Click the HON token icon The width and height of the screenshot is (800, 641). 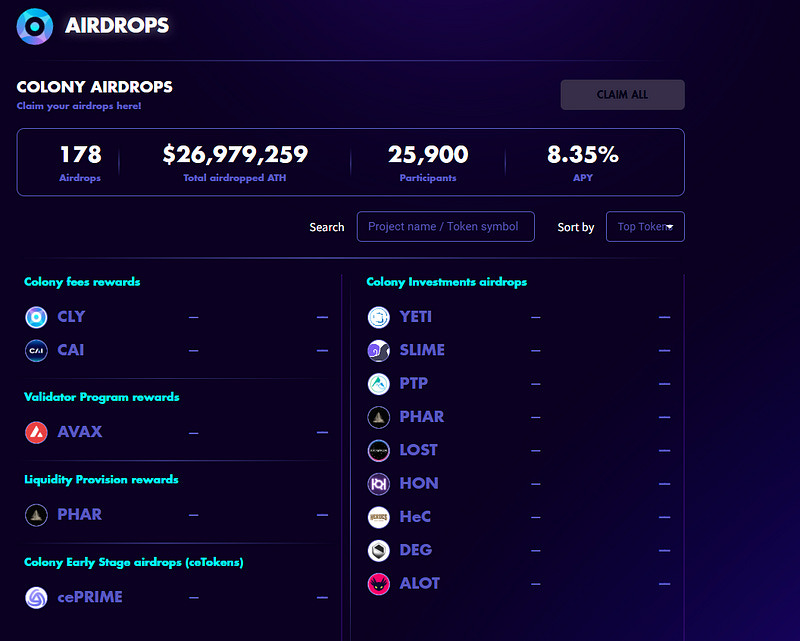pos(379,484)
